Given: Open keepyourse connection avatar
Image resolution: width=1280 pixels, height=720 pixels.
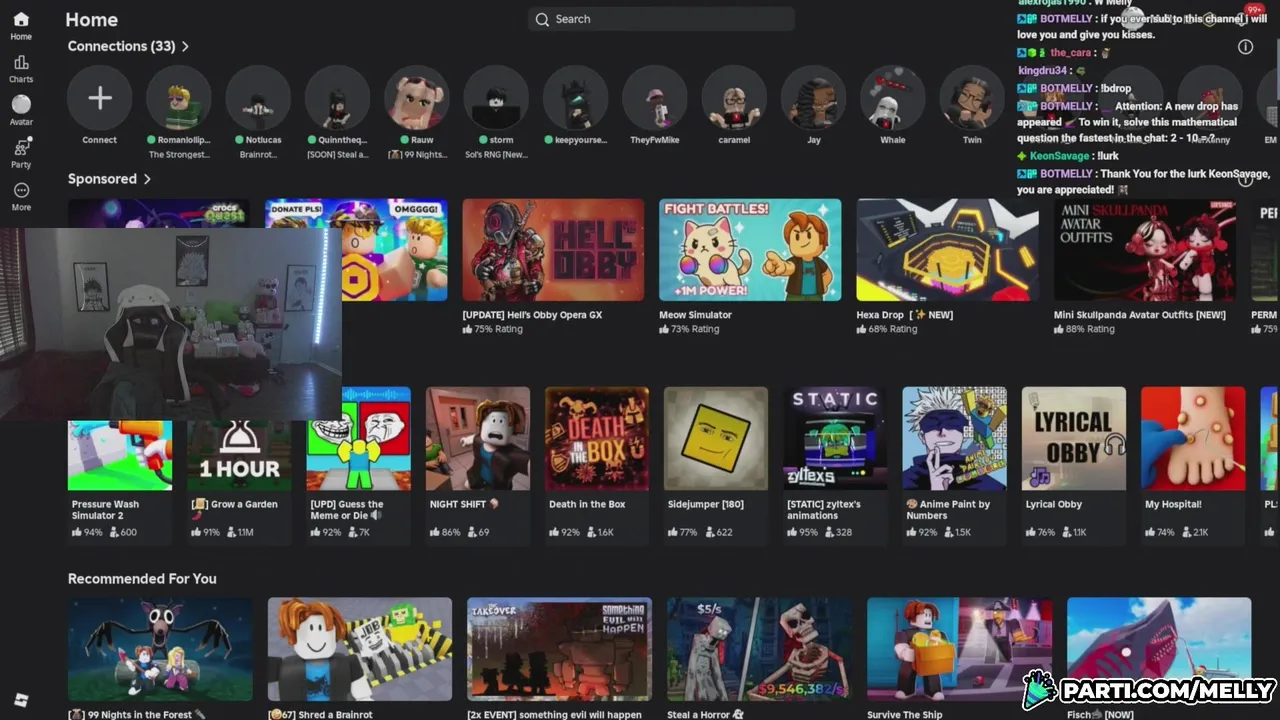Looking at the screenshot, I should point(575,98).
